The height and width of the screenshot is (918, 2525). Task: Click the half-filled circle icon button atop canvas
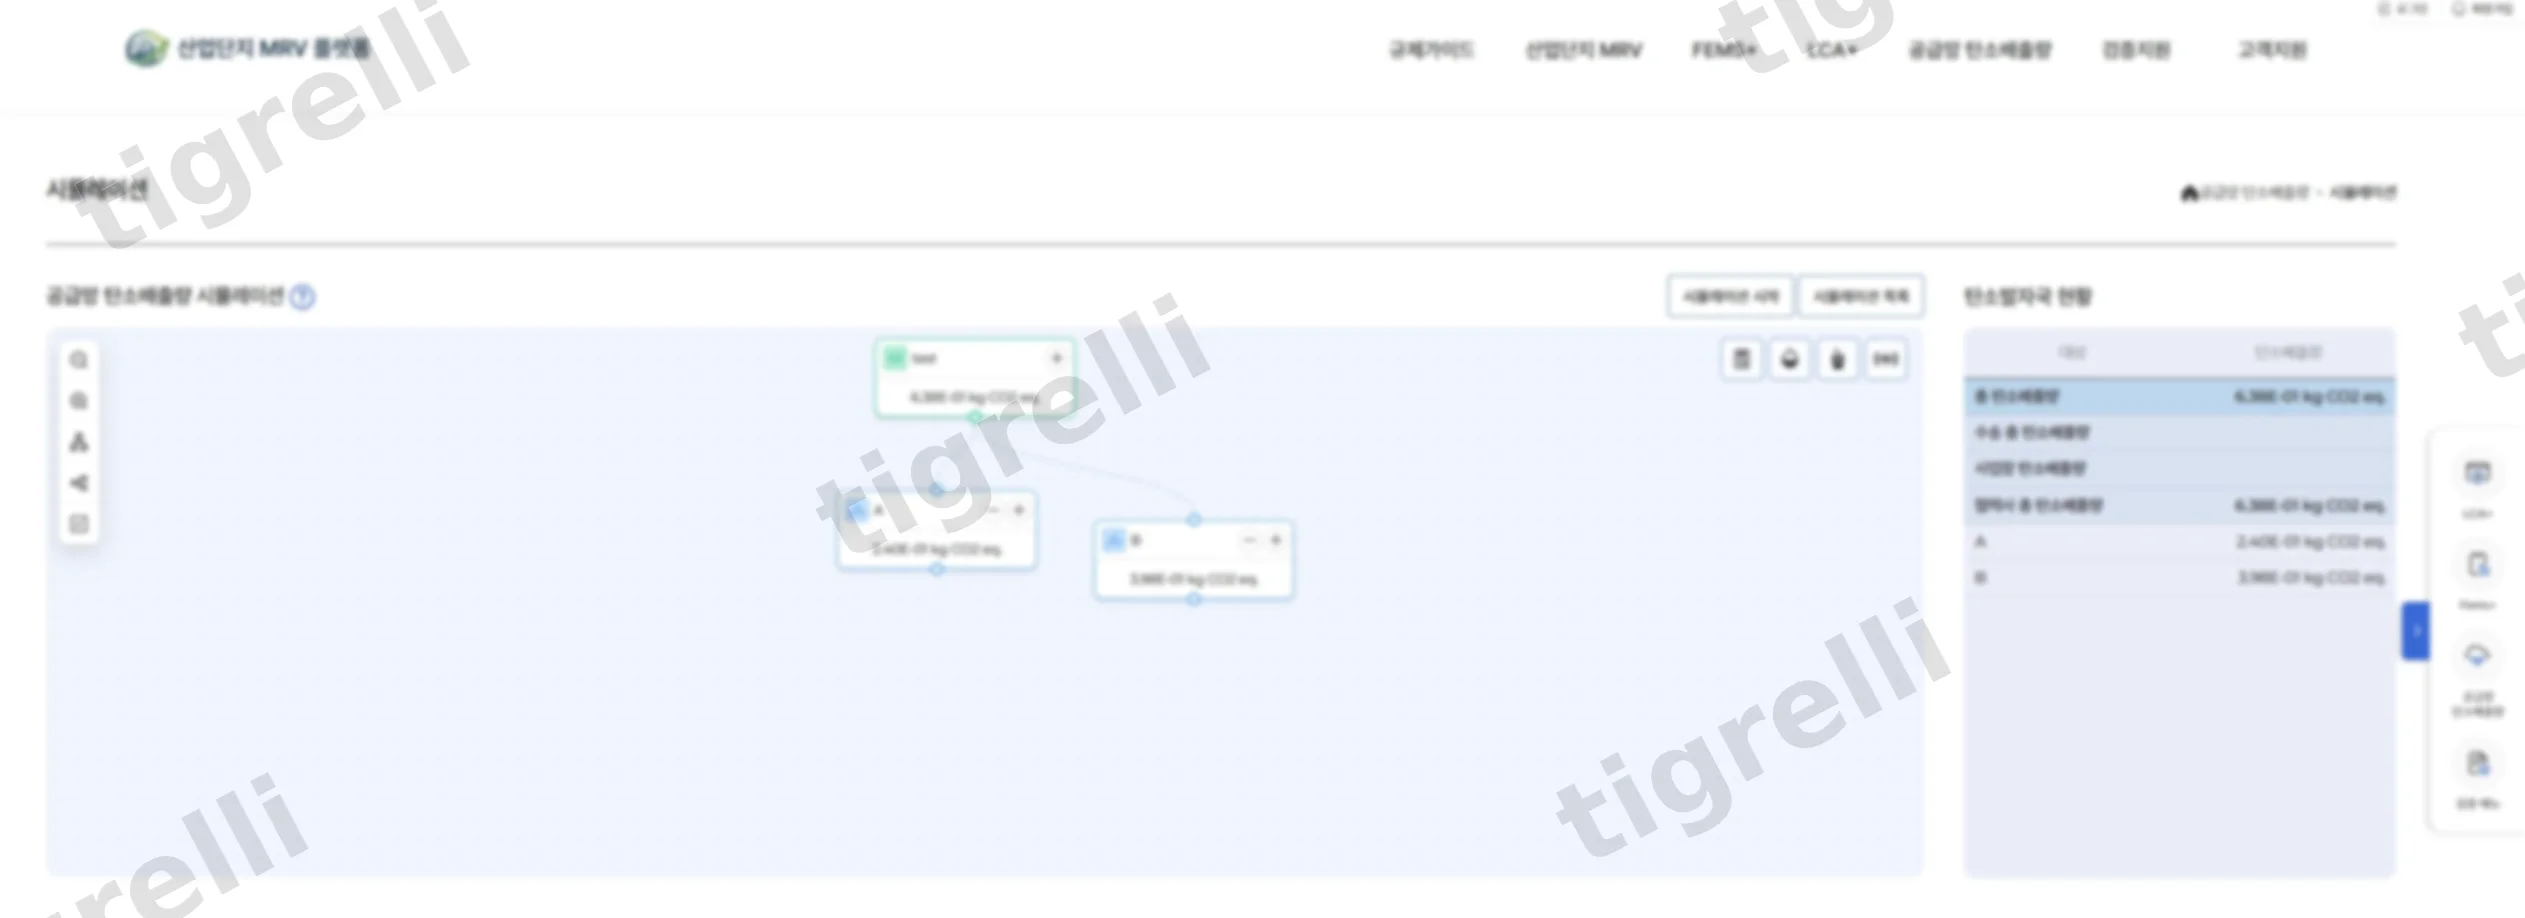(x=1789, y=359)
